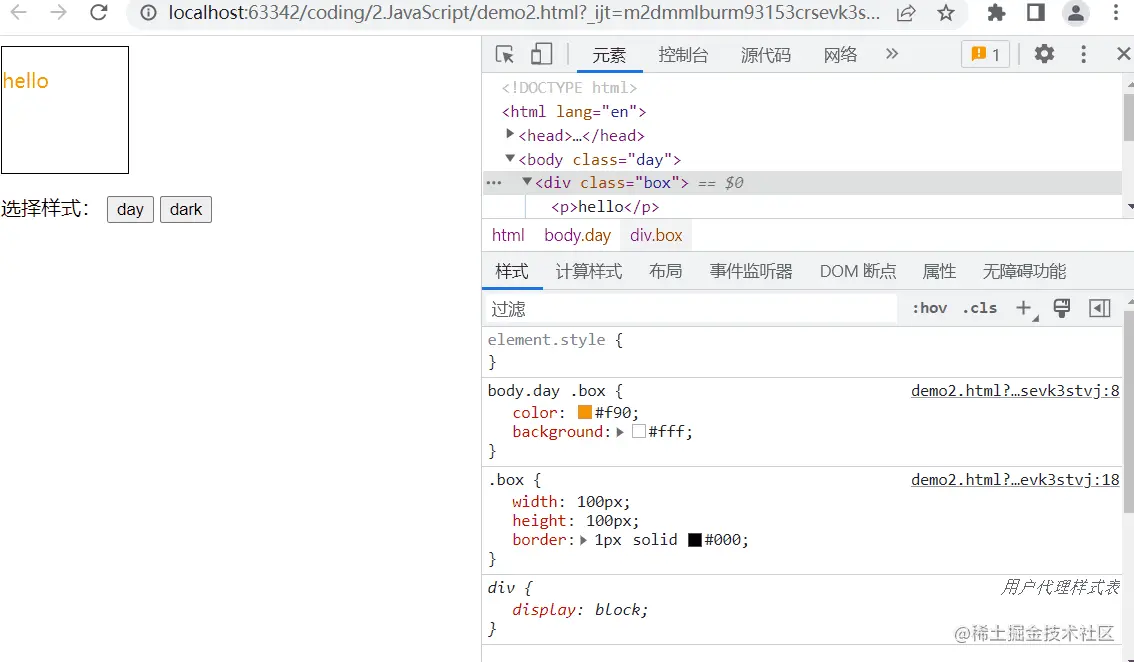Show more DevTools tabs with chevrons
This screenshot has height=662, width=1134.
[892, 54]
